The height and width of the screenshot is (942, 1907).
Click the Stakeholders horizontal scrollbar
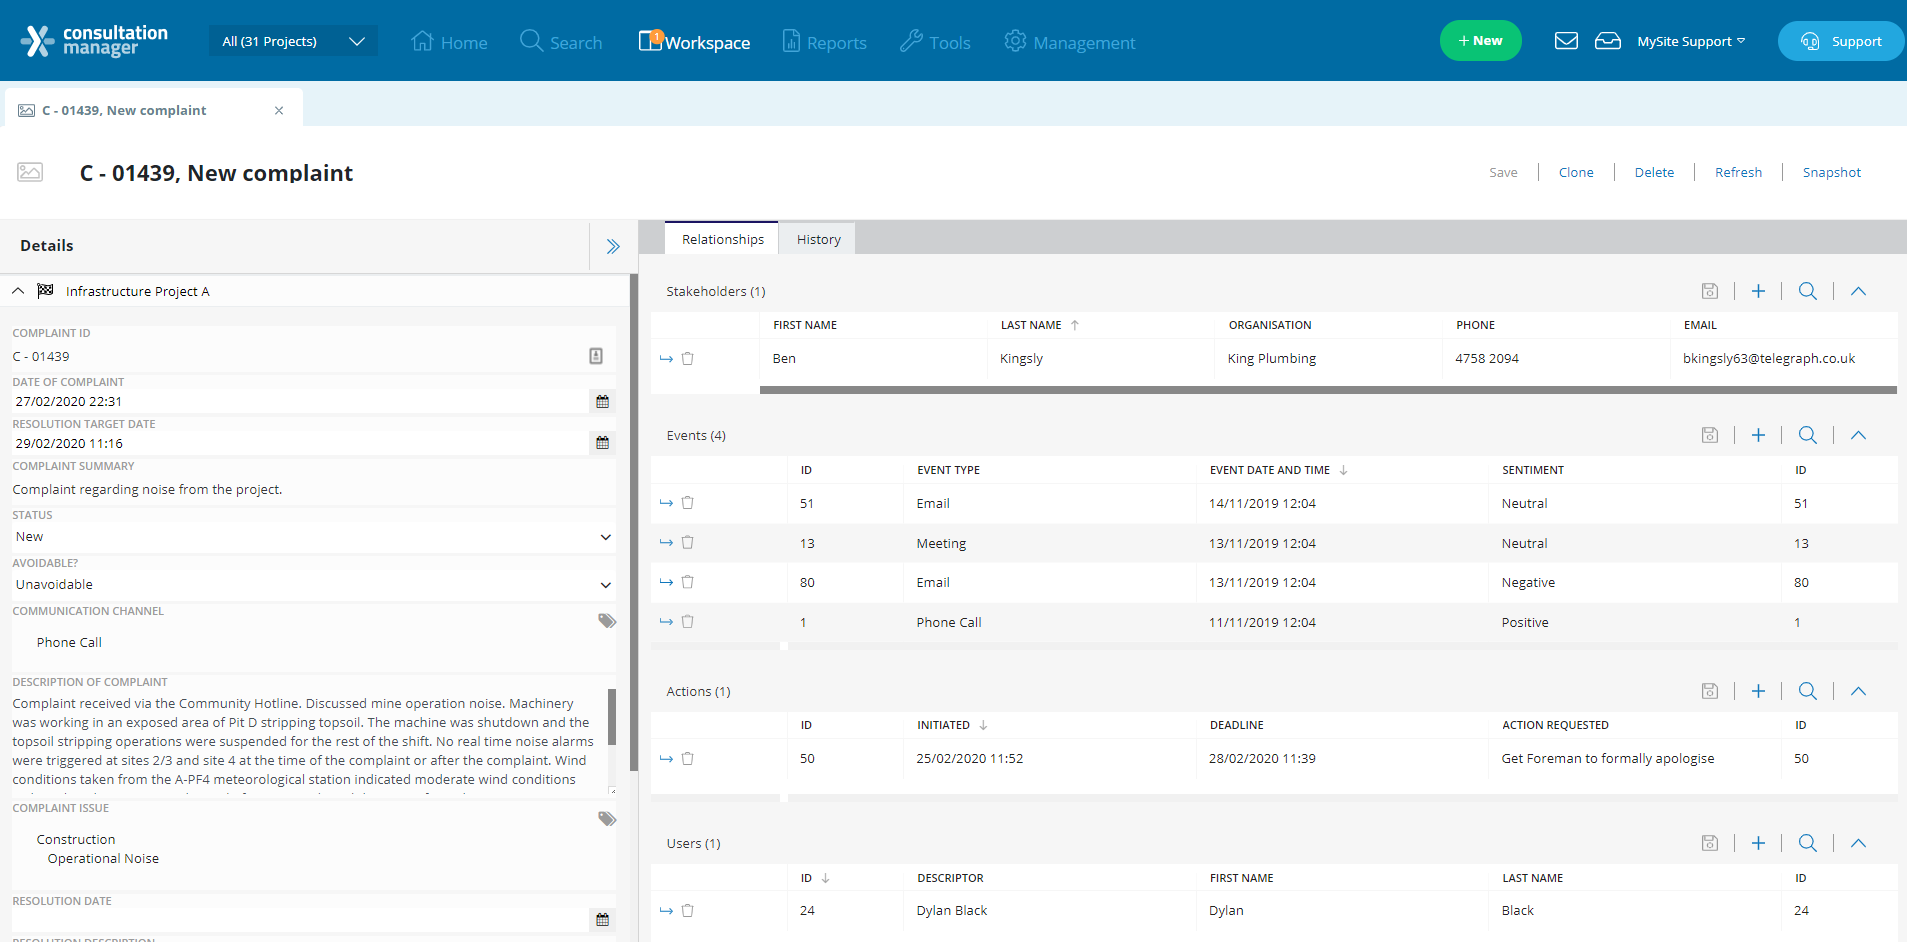[1328, 390]
